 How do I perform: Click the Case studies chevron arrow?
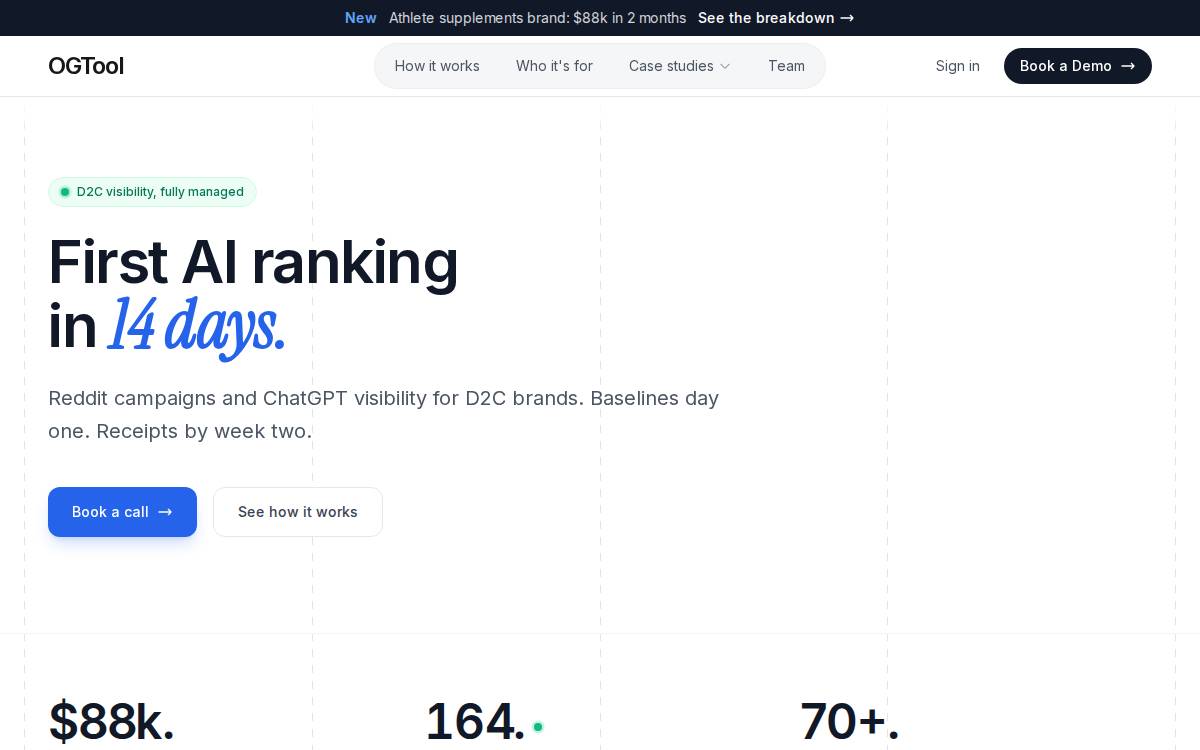point(725,66)
